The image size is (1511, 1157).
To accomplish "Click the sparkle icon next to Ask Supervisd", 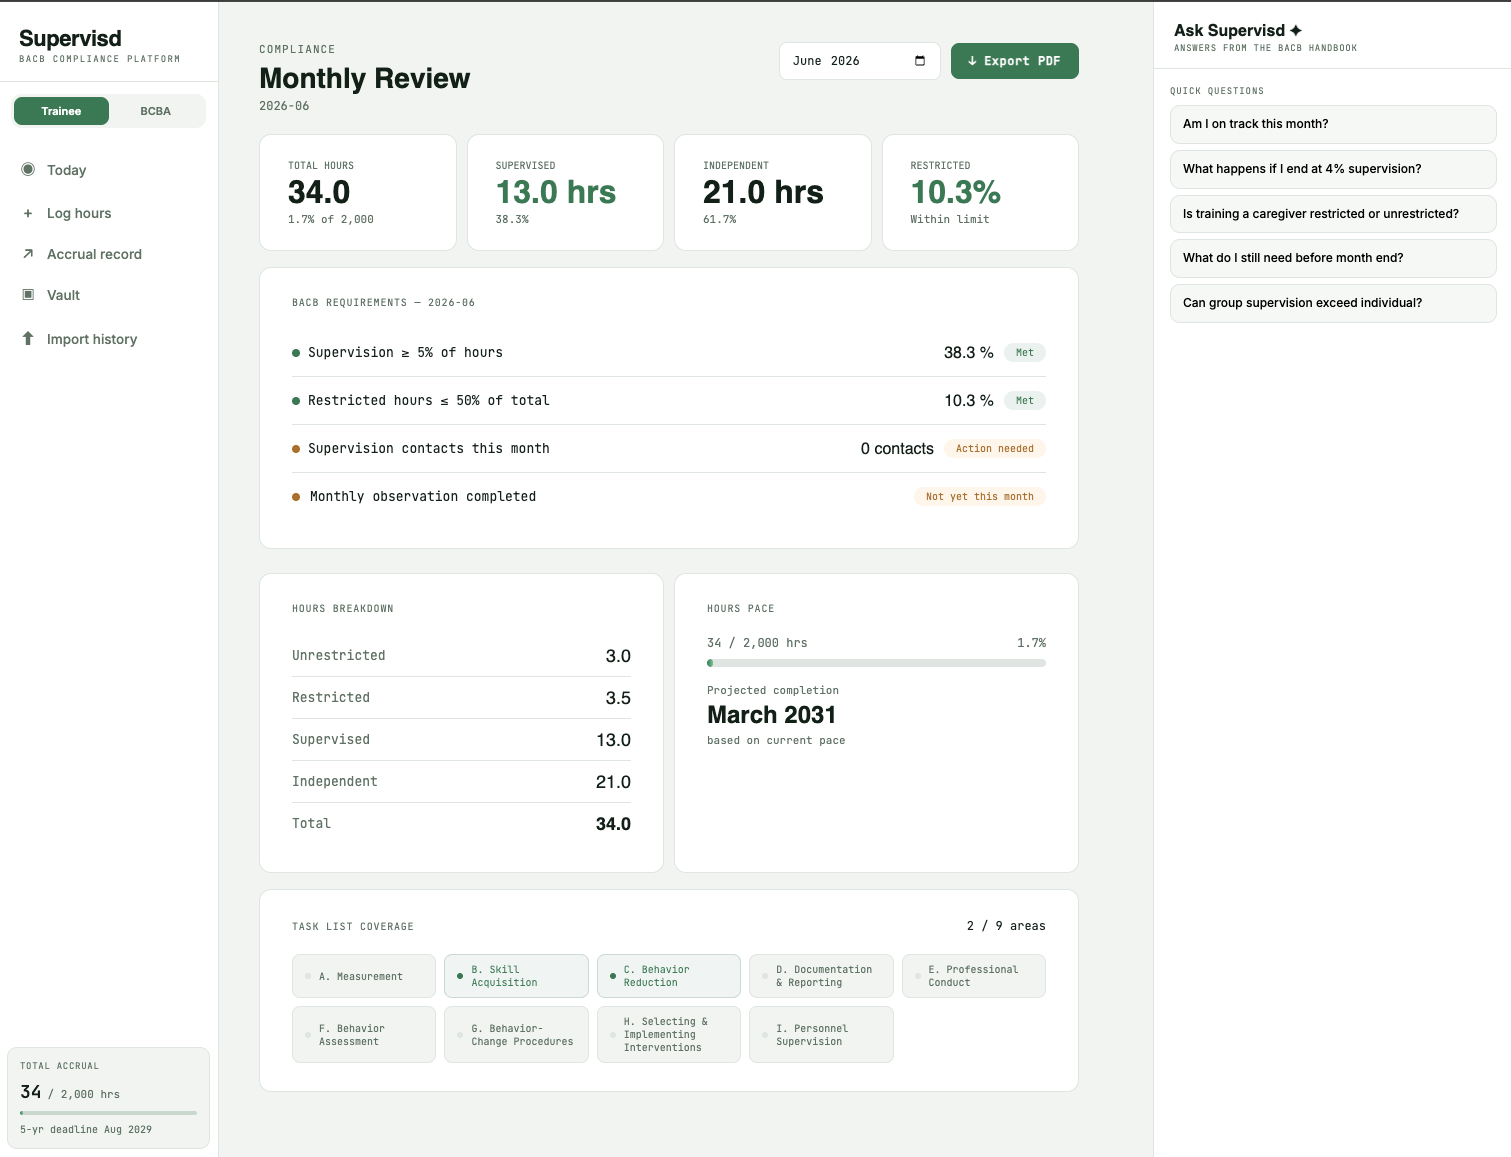I will [x=1296, y=30].
